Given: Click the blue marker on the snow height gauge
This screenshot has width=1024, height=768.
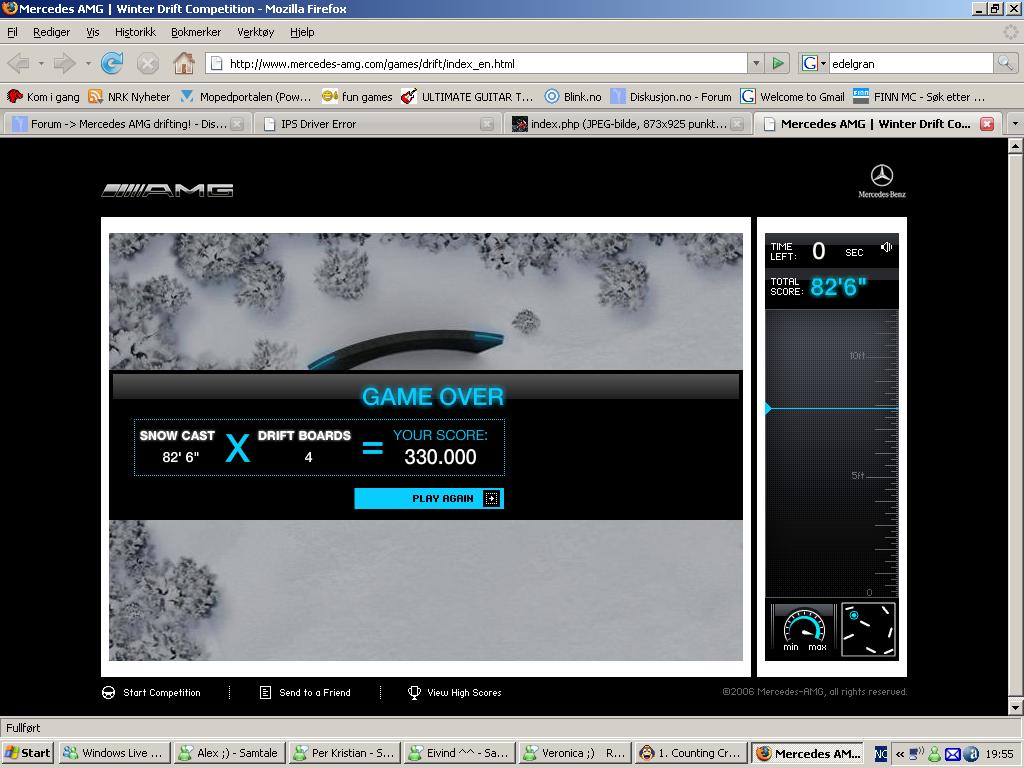Looking at the screenshot, I should click(x=769, y=408).
